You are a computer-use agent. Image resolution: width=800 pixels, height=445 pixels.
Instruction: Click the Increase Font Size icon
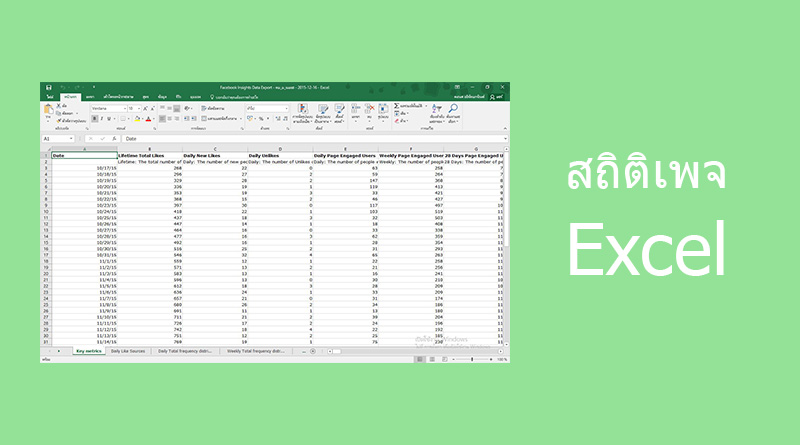click(x=145, y=109)
